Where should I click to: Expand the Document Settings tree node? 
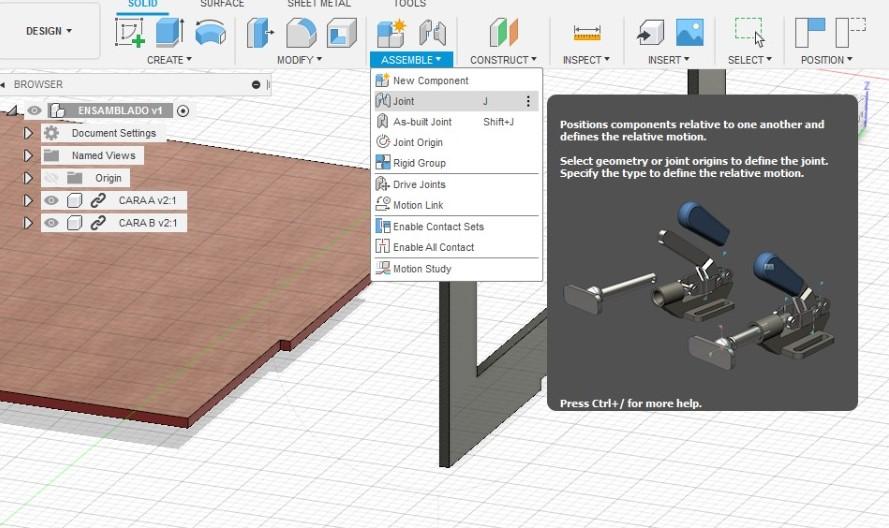pyautogui.click(x=28, y=133)
